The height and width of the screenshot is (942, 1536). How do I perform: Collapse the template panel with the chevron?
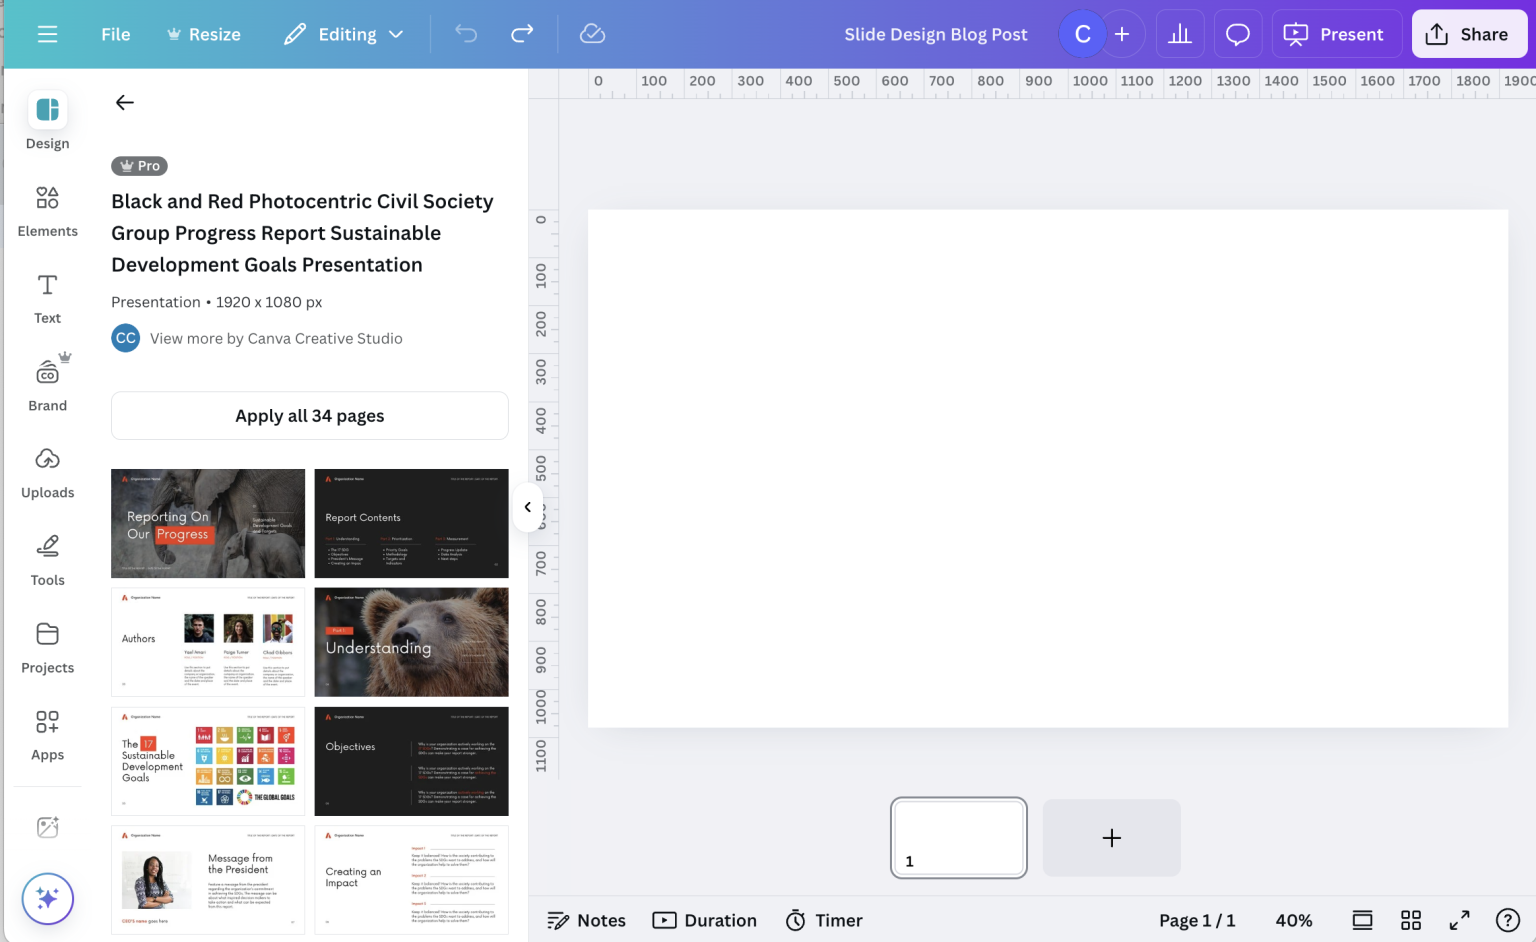(x=528, y=507)
